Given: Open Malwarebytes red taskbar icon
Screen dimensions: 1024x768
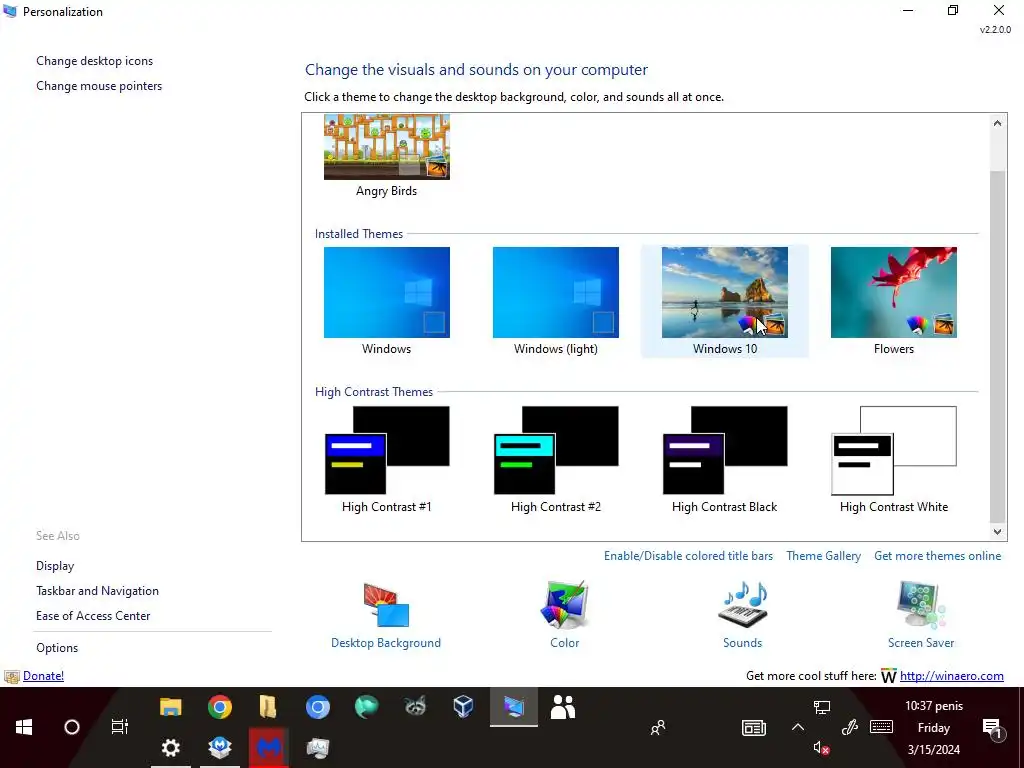Looking at the screenshot, I should [x=268, y=747].
